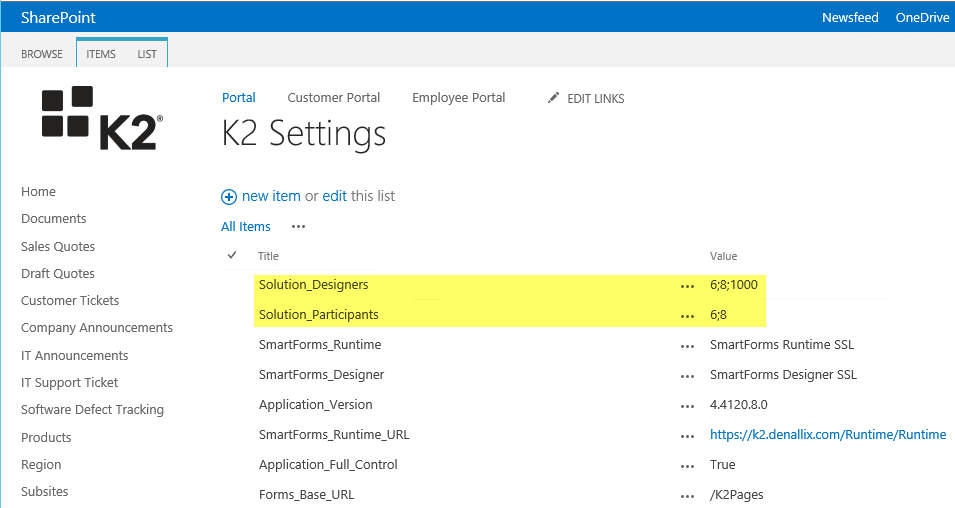Click the True value
Viewport: 955px width, 508px height.
722,464
